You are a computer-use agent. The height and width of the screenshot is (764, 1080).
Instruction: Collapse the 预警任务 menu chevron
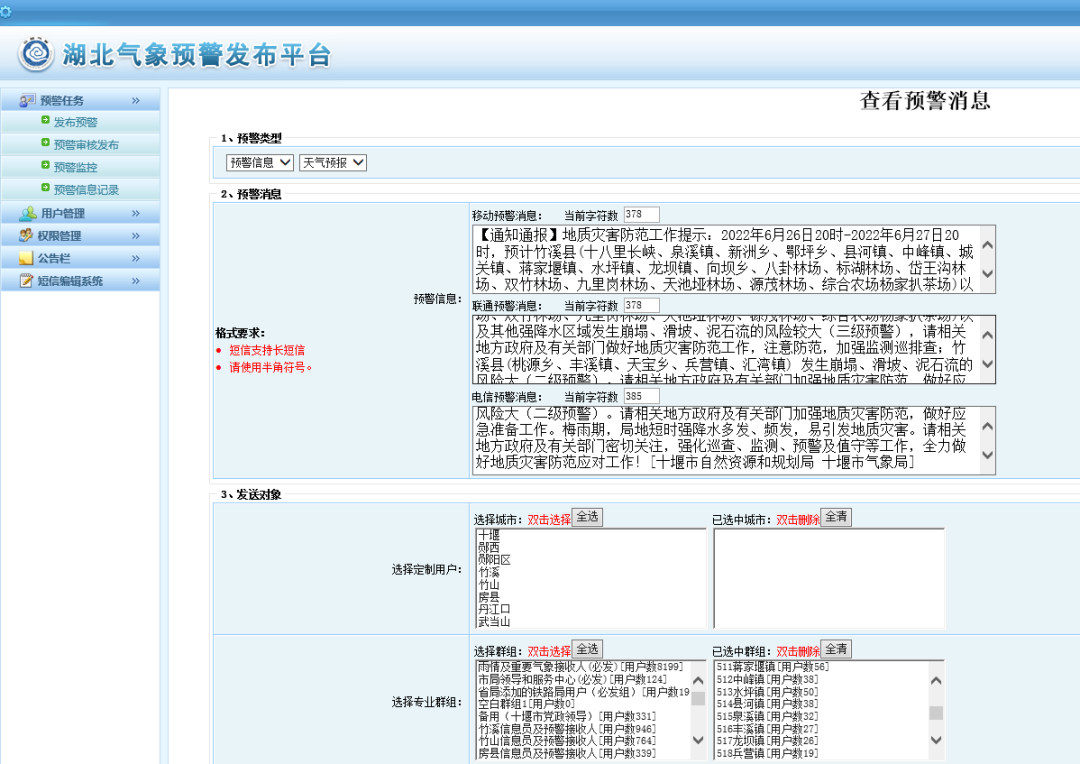(136, 100)
